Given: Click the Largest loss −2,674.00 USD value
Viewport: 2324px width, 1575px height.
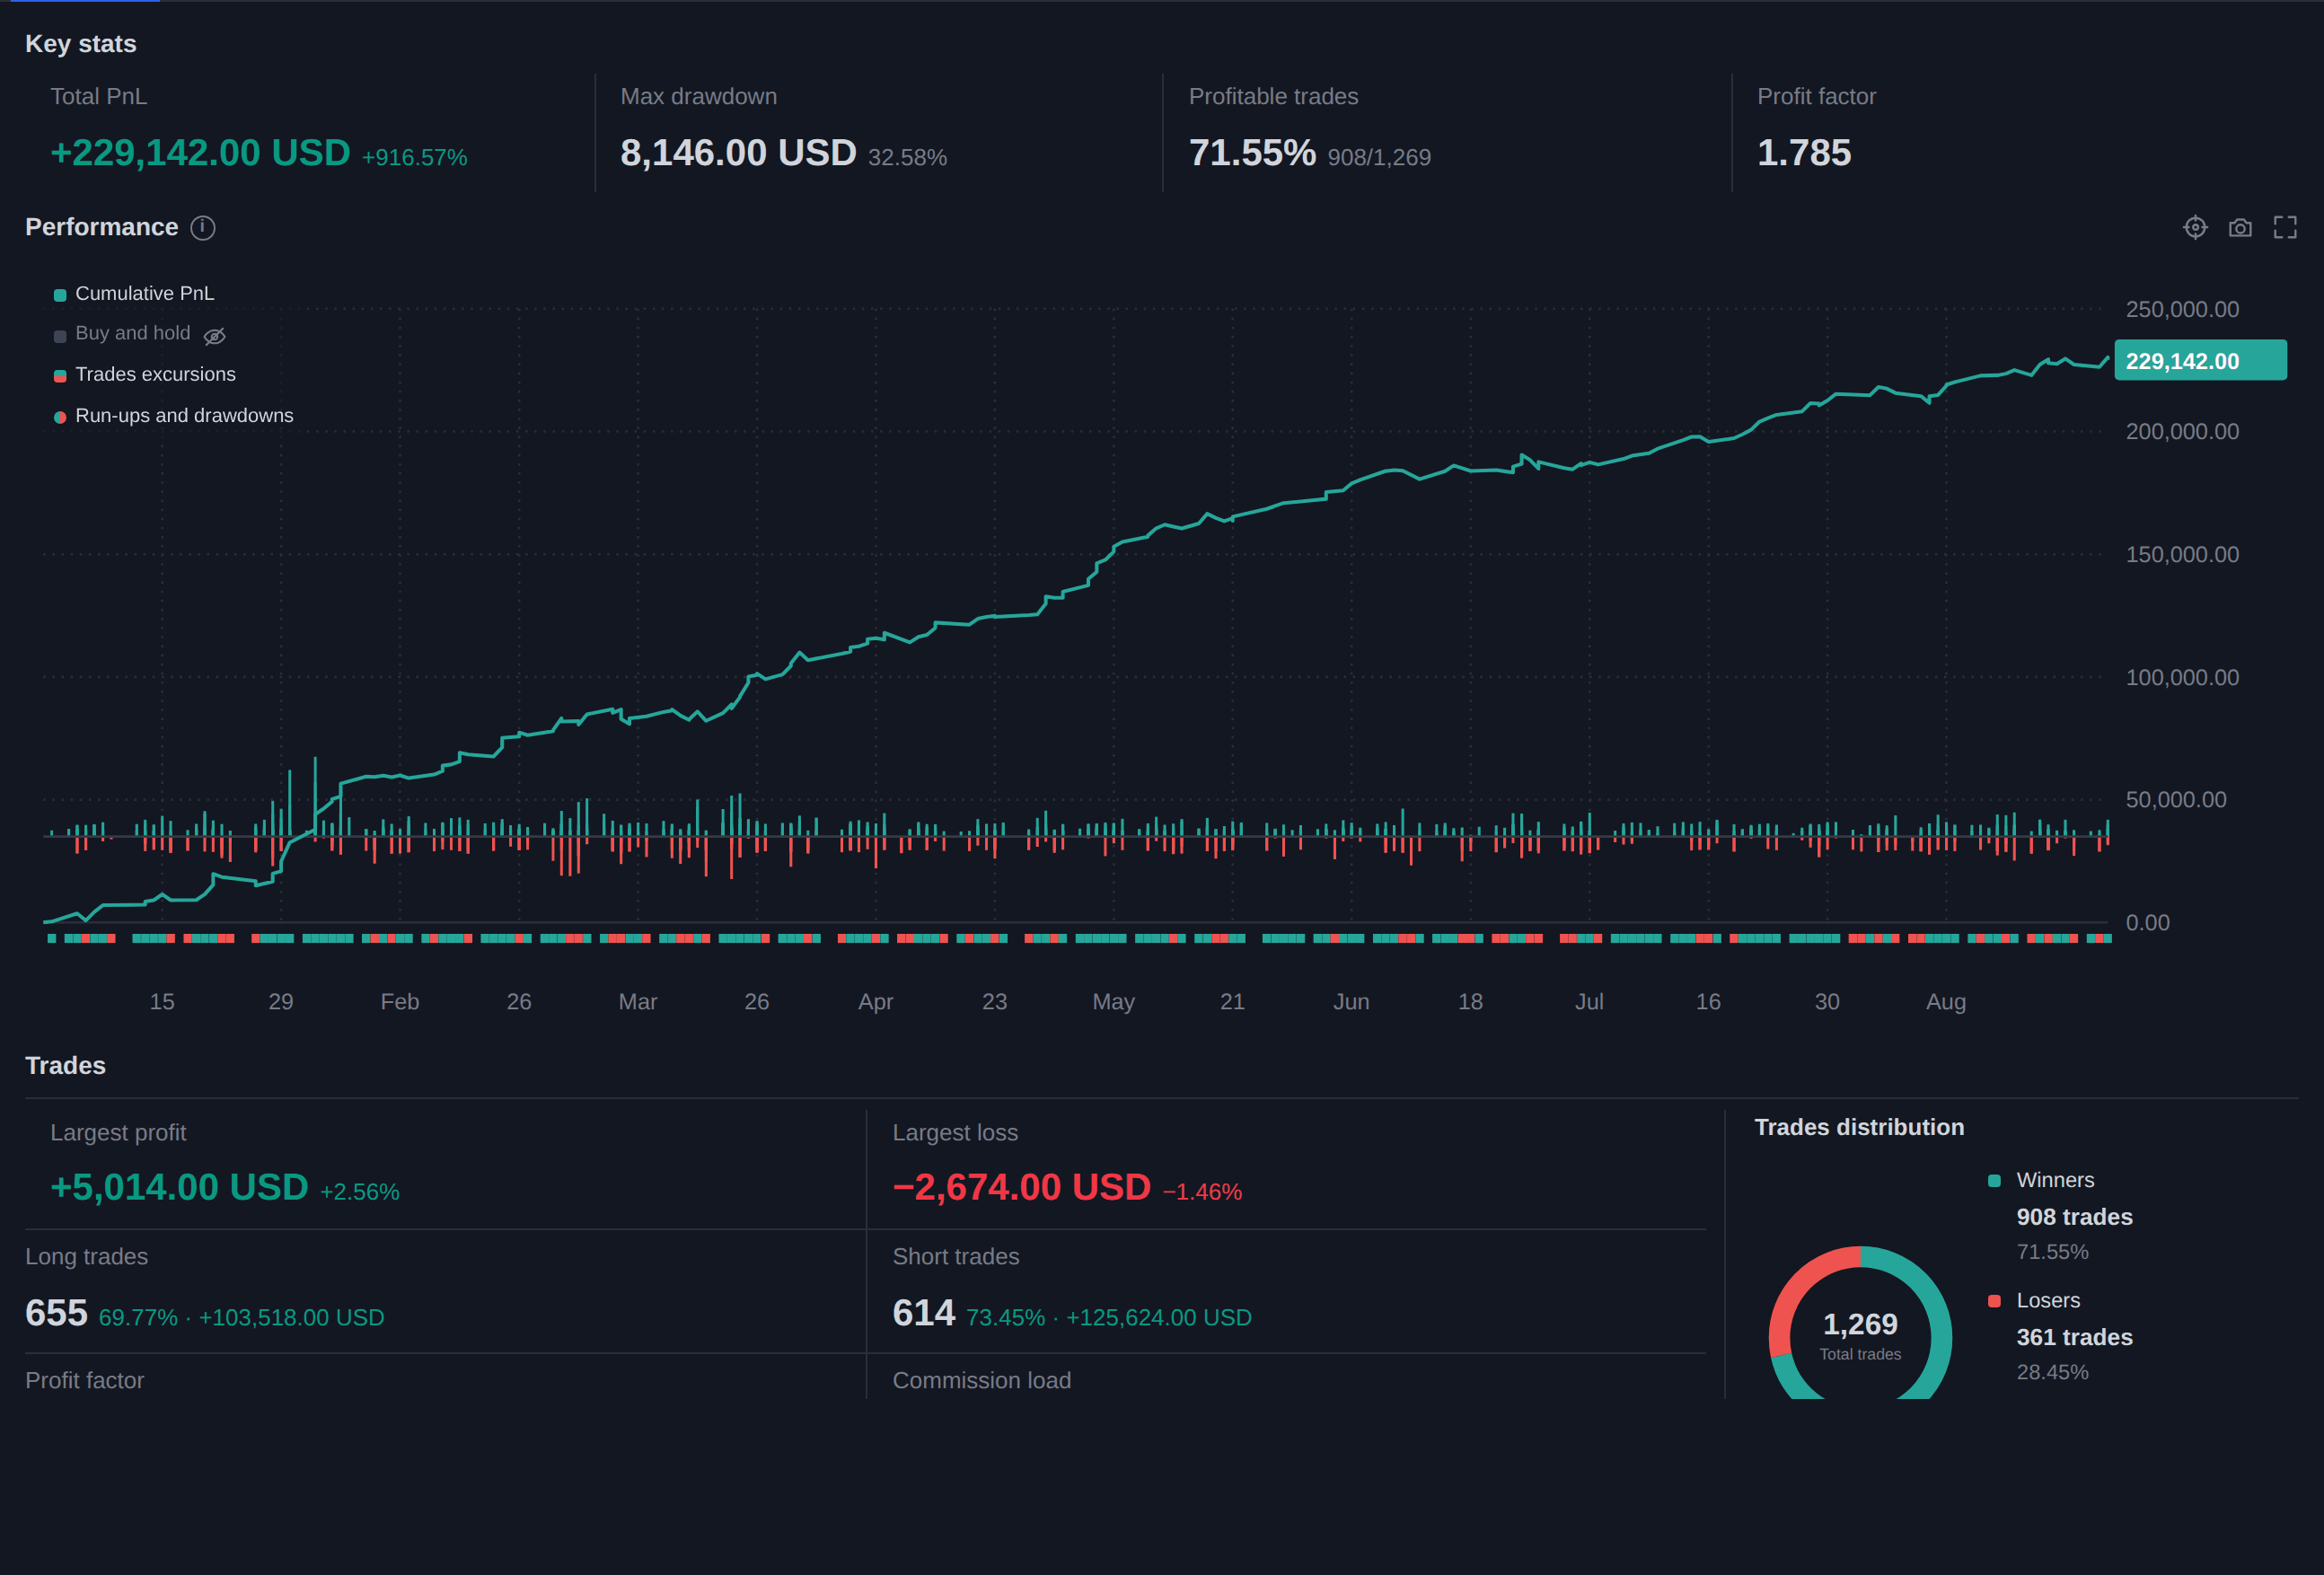Looking at the screenshot, I should pyautogui.click(x=1021, y=1187).
